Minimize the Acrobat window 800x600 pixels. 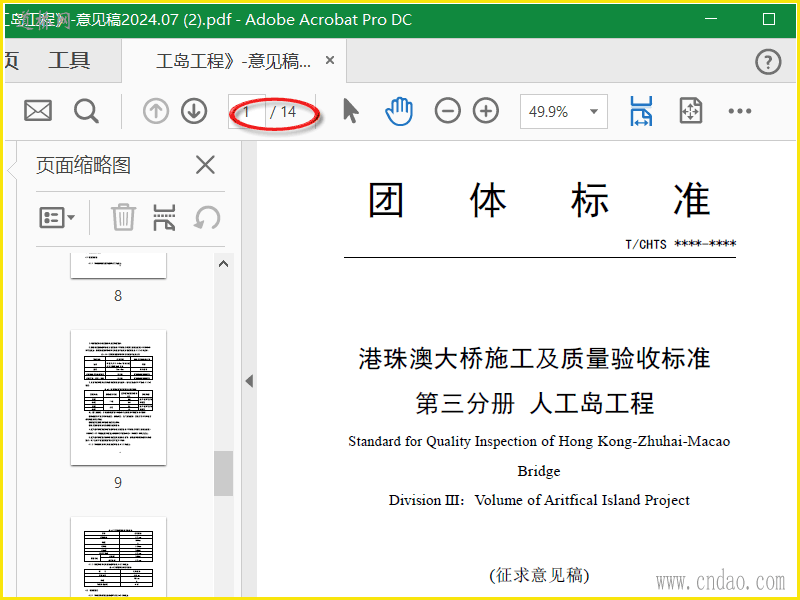point(711,19)
